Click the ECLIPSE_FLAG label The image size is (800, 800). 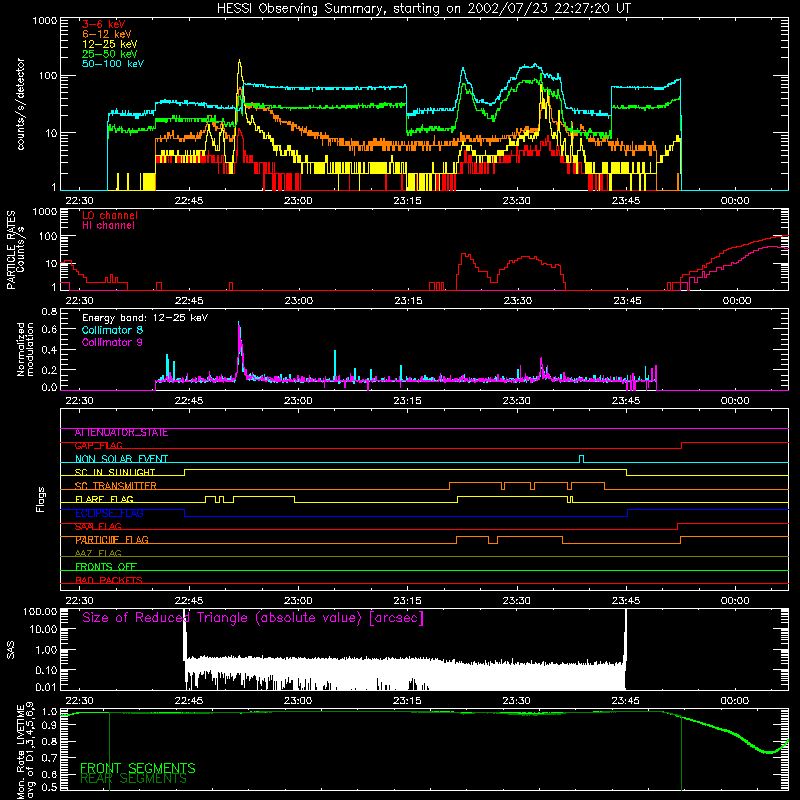[x=109, y=513]
